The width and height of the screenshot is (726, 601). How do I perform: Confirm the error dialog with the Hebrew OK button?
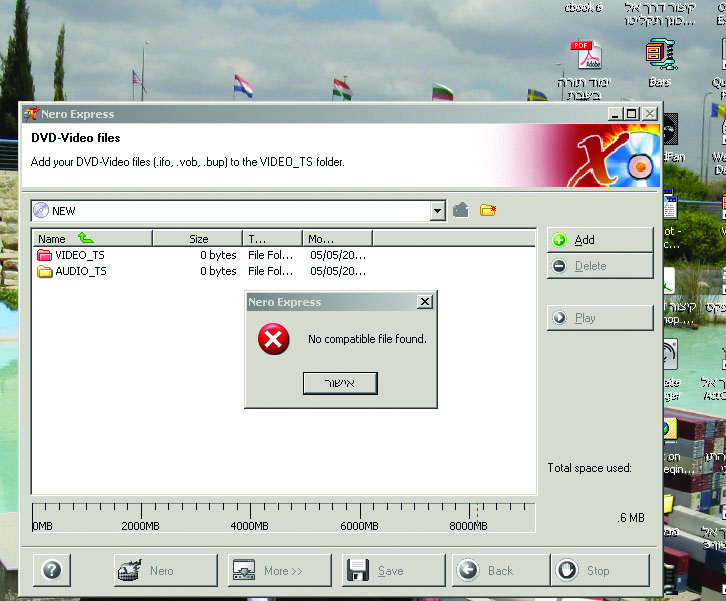click(340, 383)
